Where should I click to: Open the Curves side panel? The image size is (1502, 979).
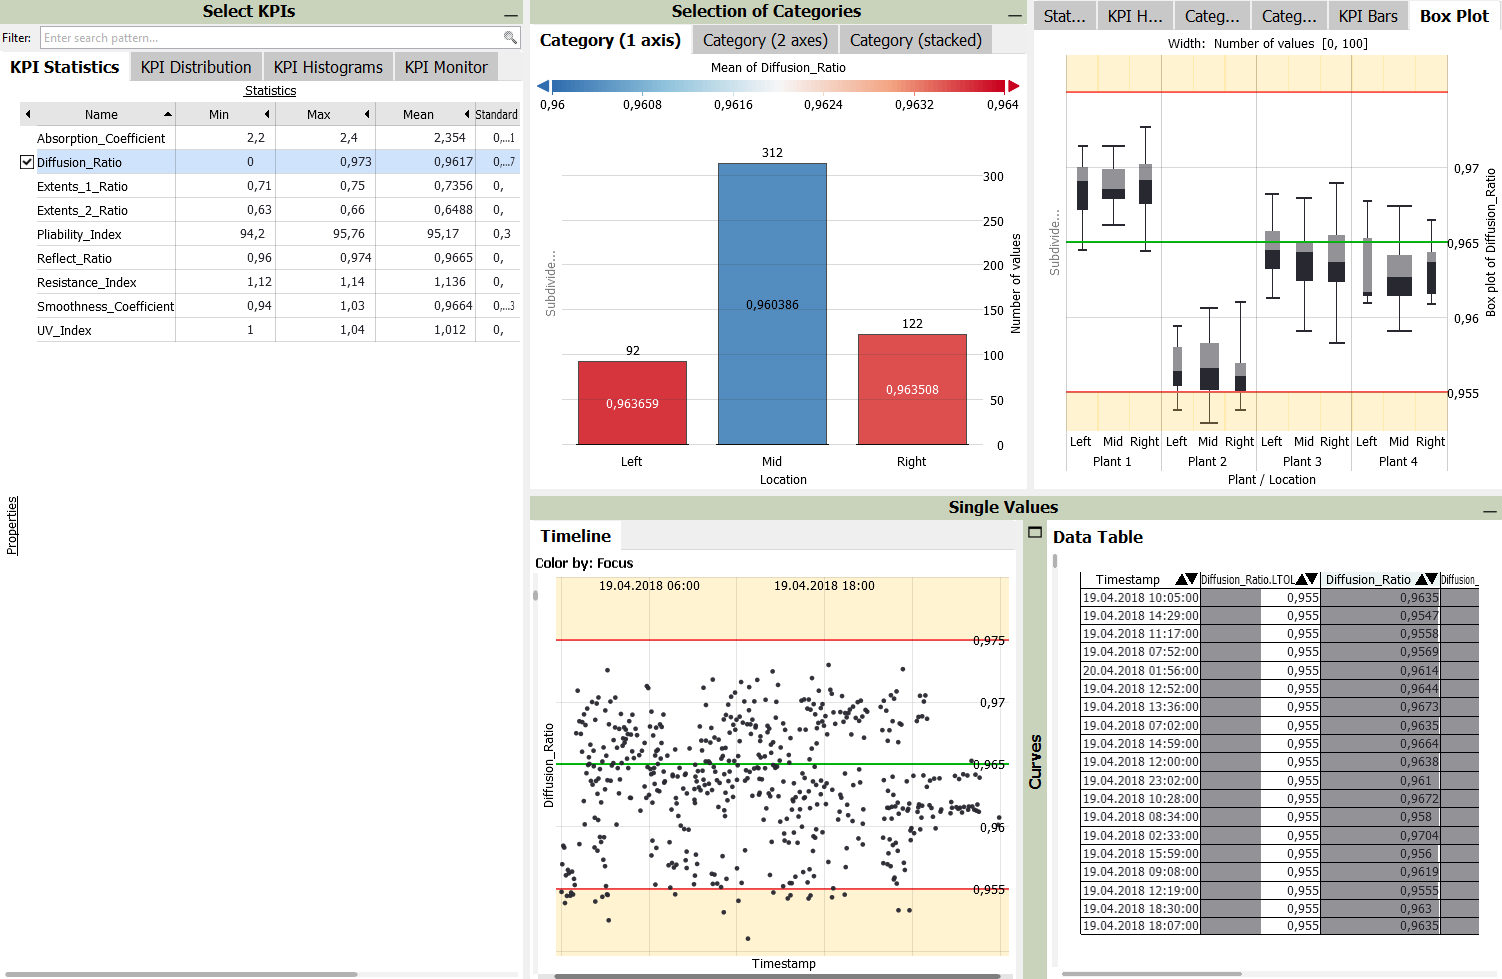tap(1035, 762)
